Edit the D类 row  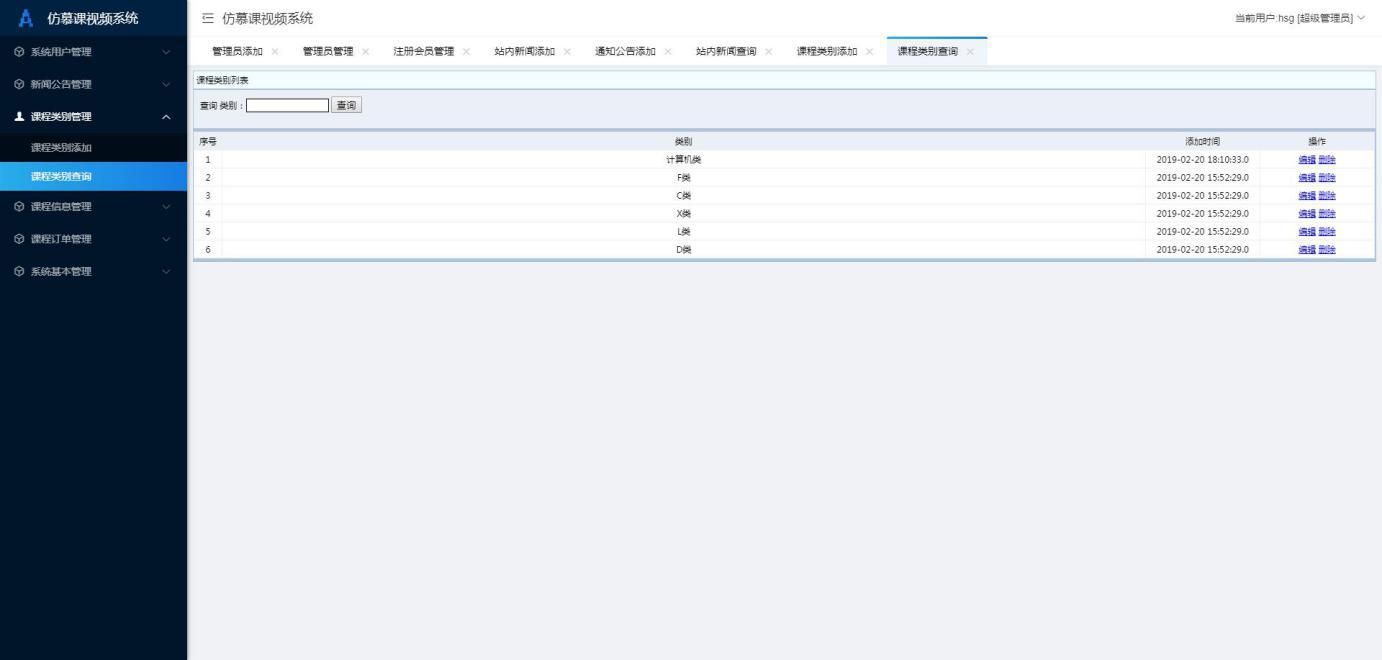(1307, 250)
